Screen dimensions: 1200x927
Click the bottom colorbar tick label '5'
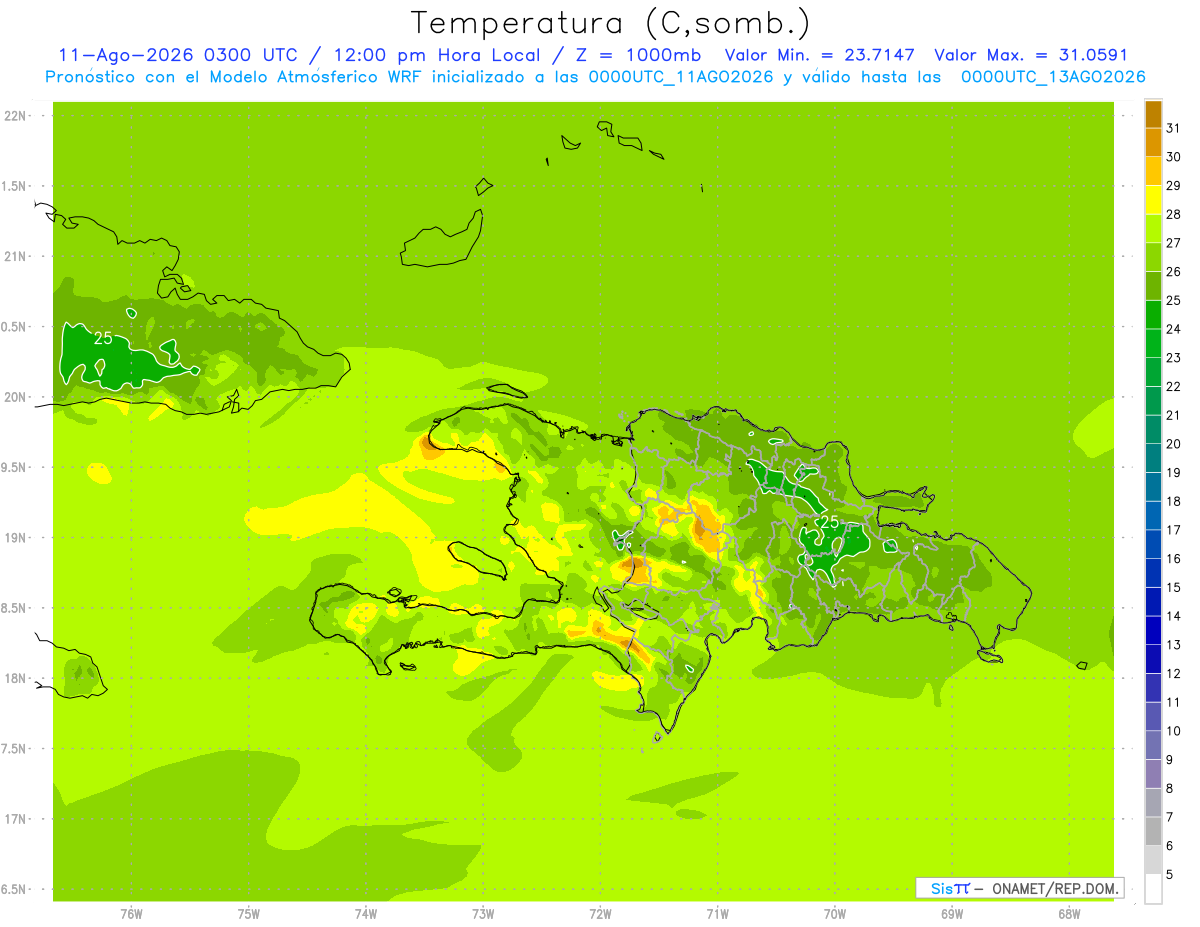pyautogui.click(x=1170, y=875)
